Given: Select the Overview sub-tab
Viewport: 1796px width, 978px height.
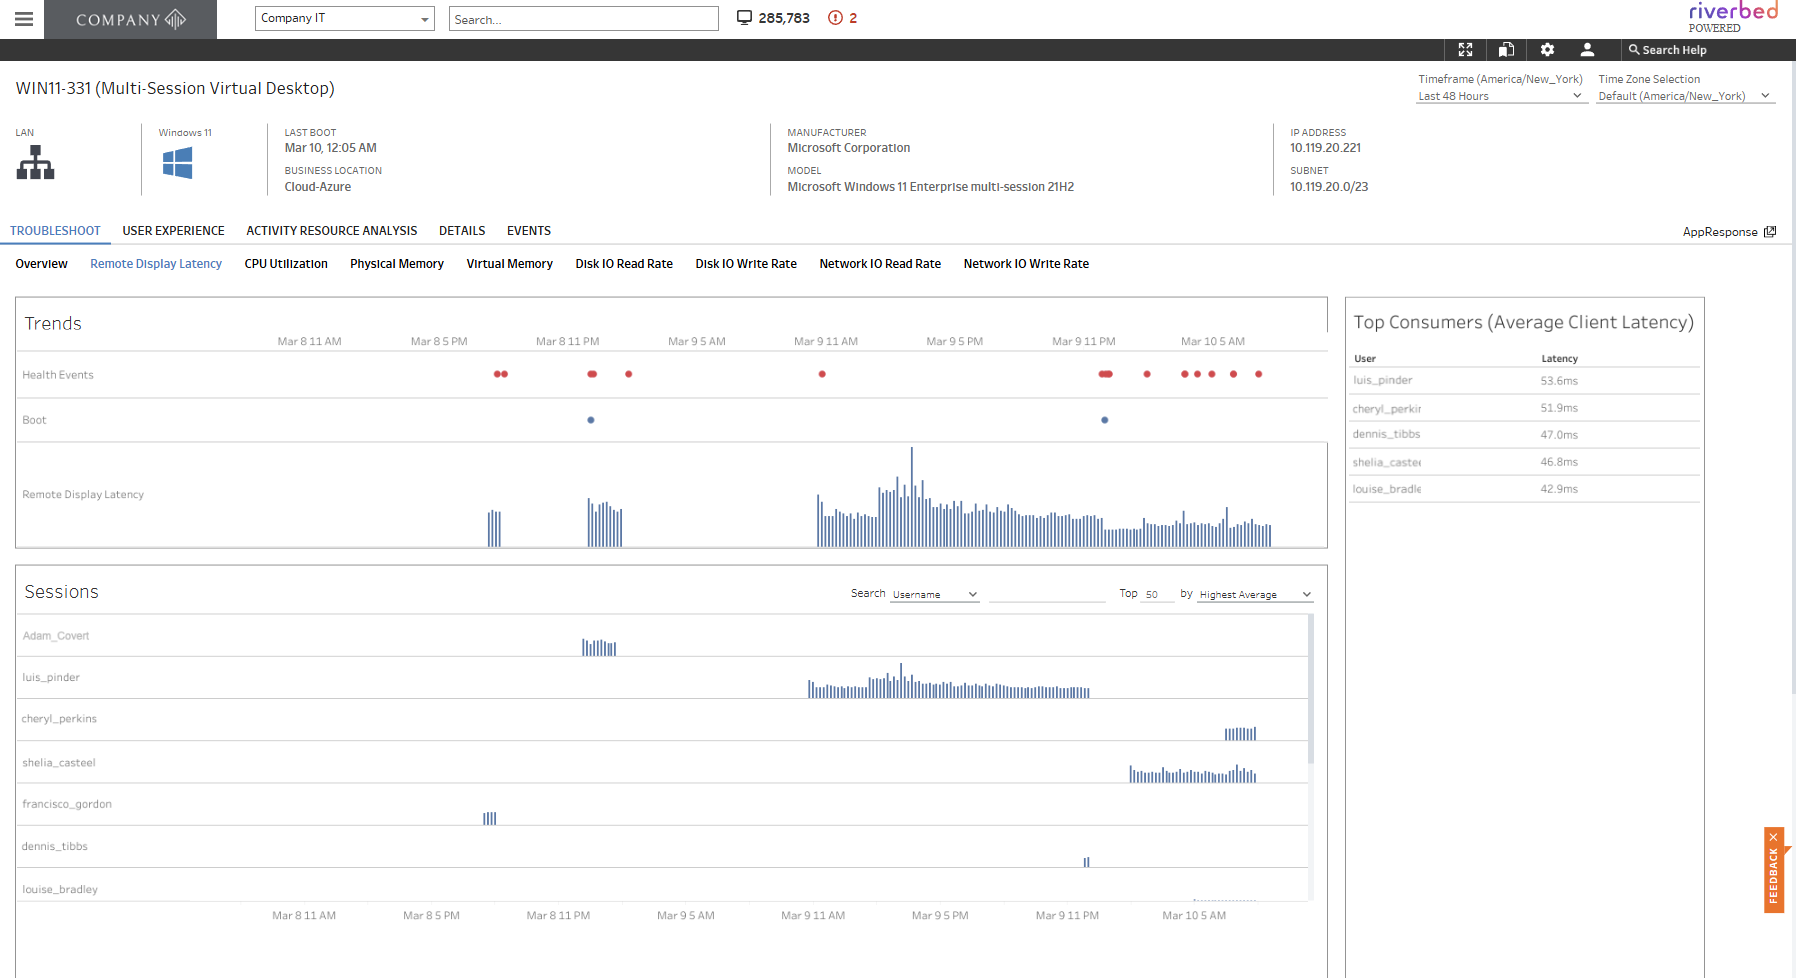Looking at the screenshot, I should tap(42, 264).
